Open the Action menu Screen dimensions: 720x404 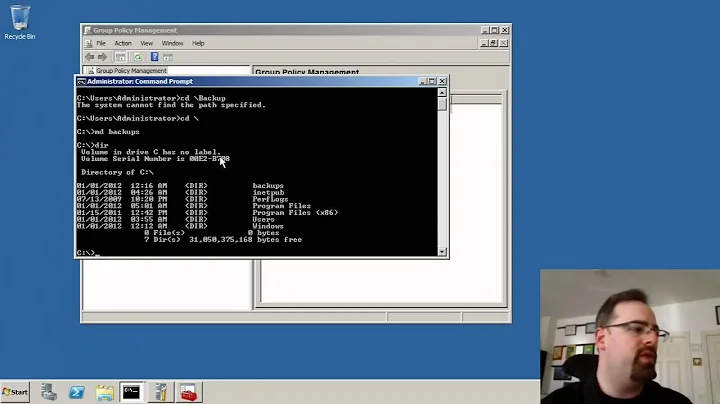(123, 43)
